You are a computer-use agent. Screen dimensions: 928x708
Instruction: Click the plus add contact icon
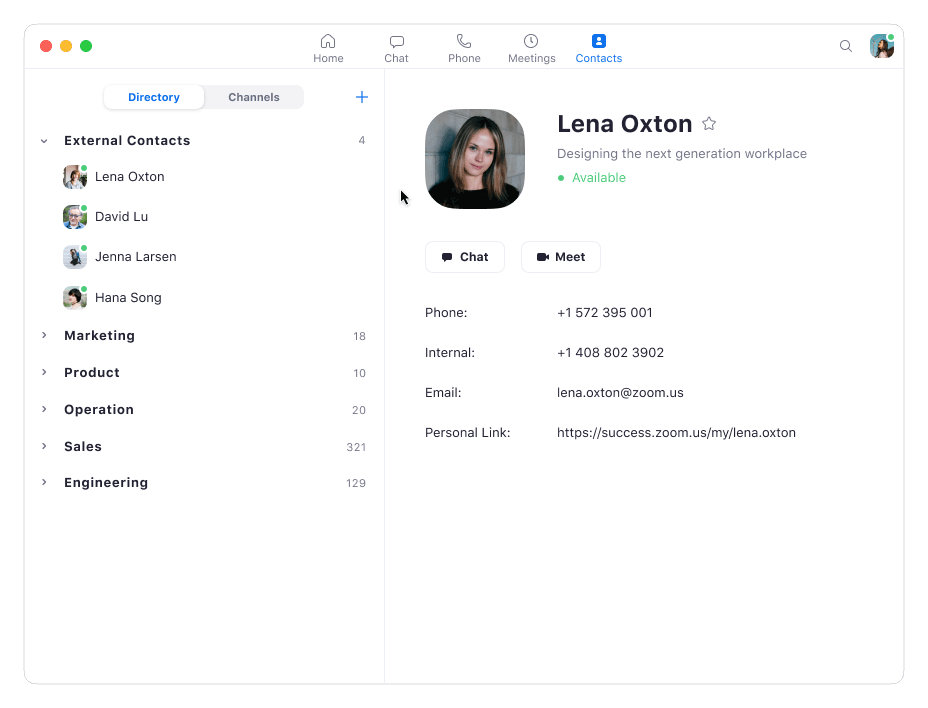tap(362, 97)
